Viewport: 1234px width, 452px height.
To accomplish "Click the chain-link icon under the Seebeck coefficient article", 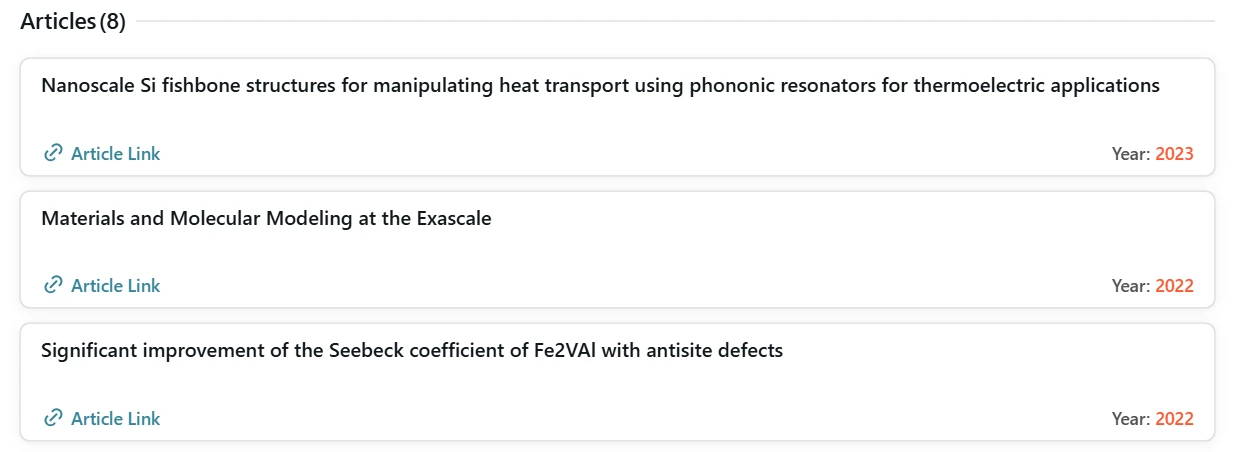I will (x=53, y=418).
